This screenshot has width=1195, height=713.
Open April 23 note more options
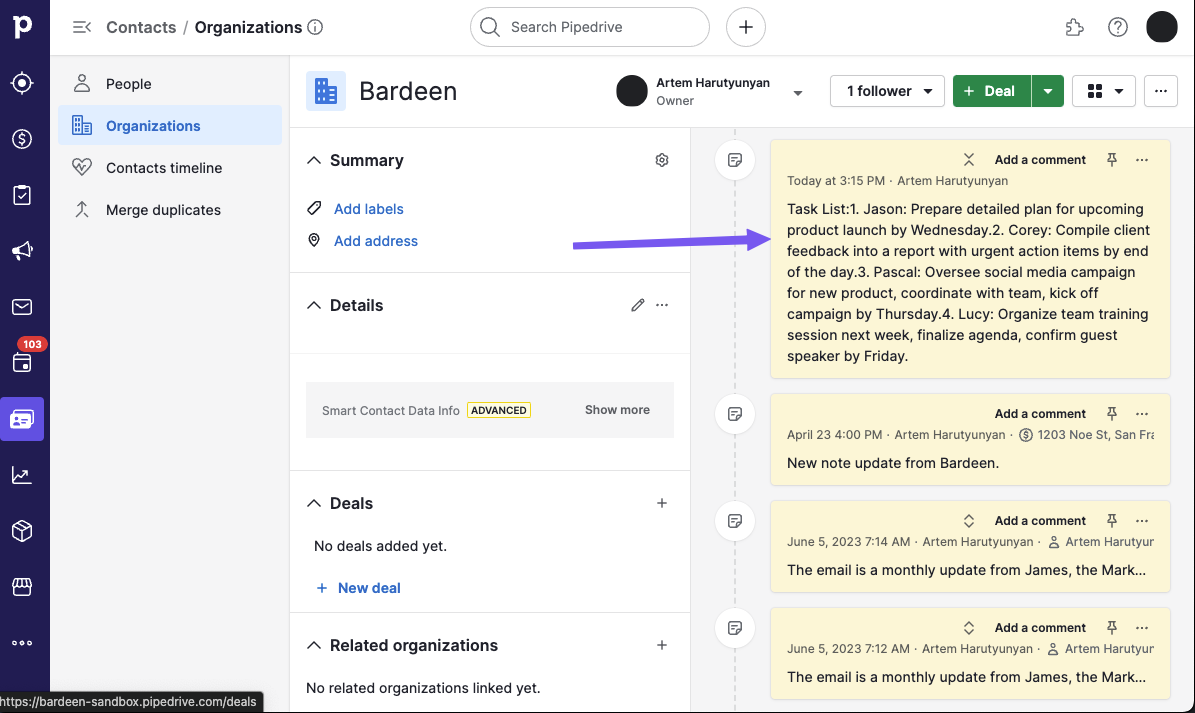tap(1142, 414)
